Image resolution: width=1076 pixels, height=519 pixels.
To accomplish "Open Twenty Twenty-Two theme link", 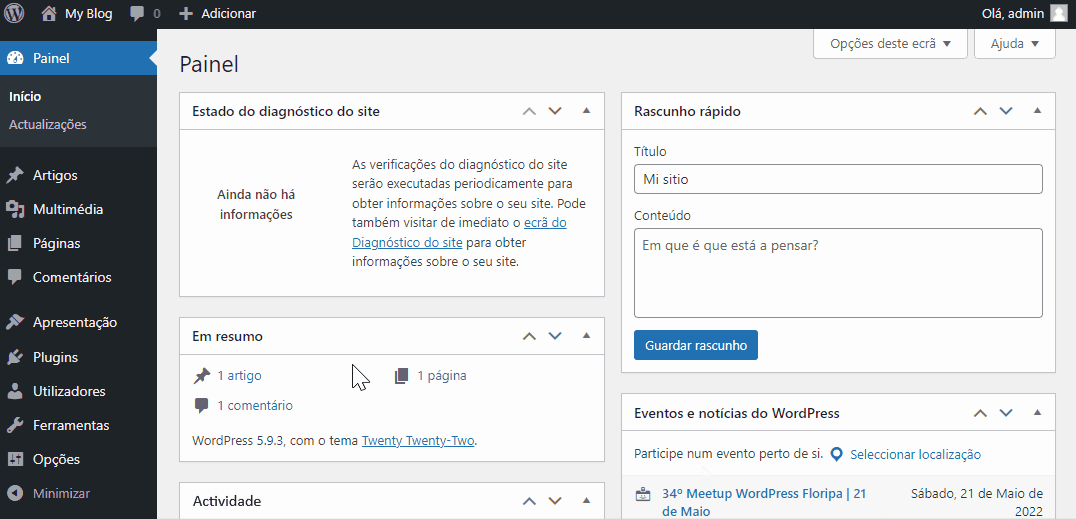I will [x=418, y=441].
